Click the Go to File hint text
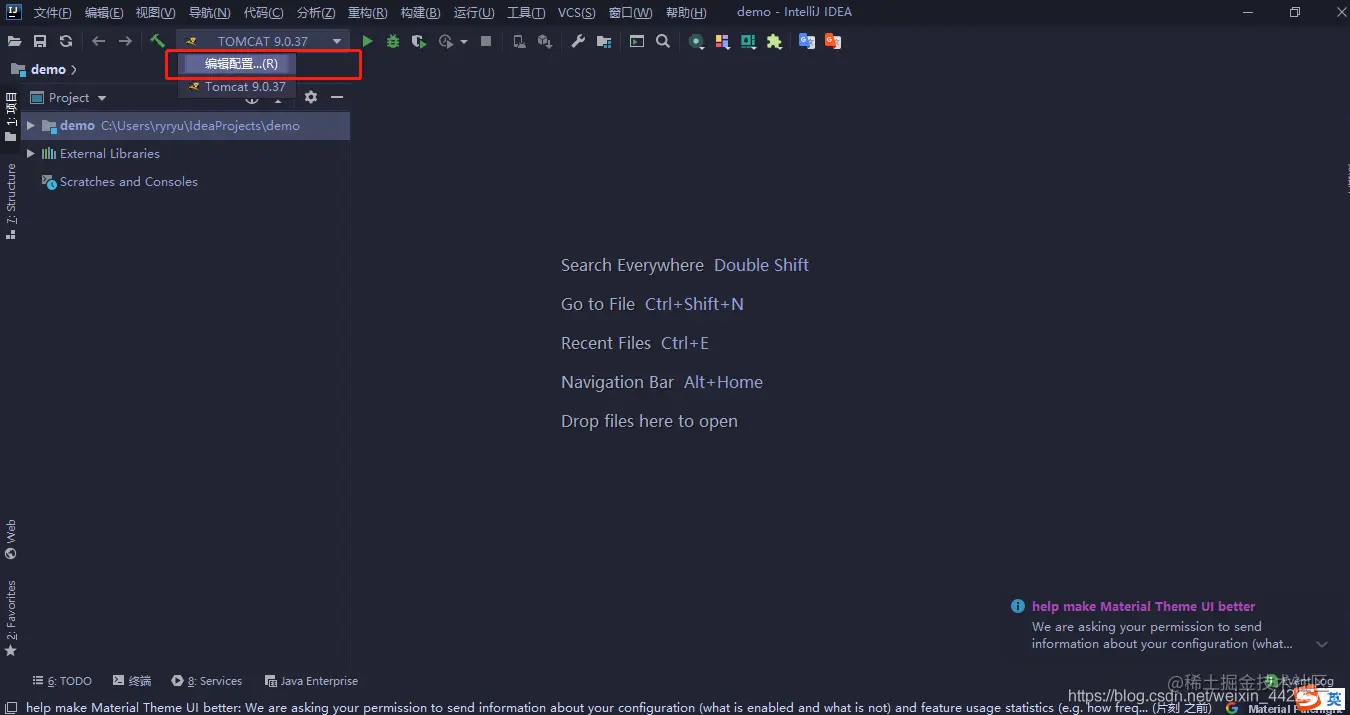 598,304
